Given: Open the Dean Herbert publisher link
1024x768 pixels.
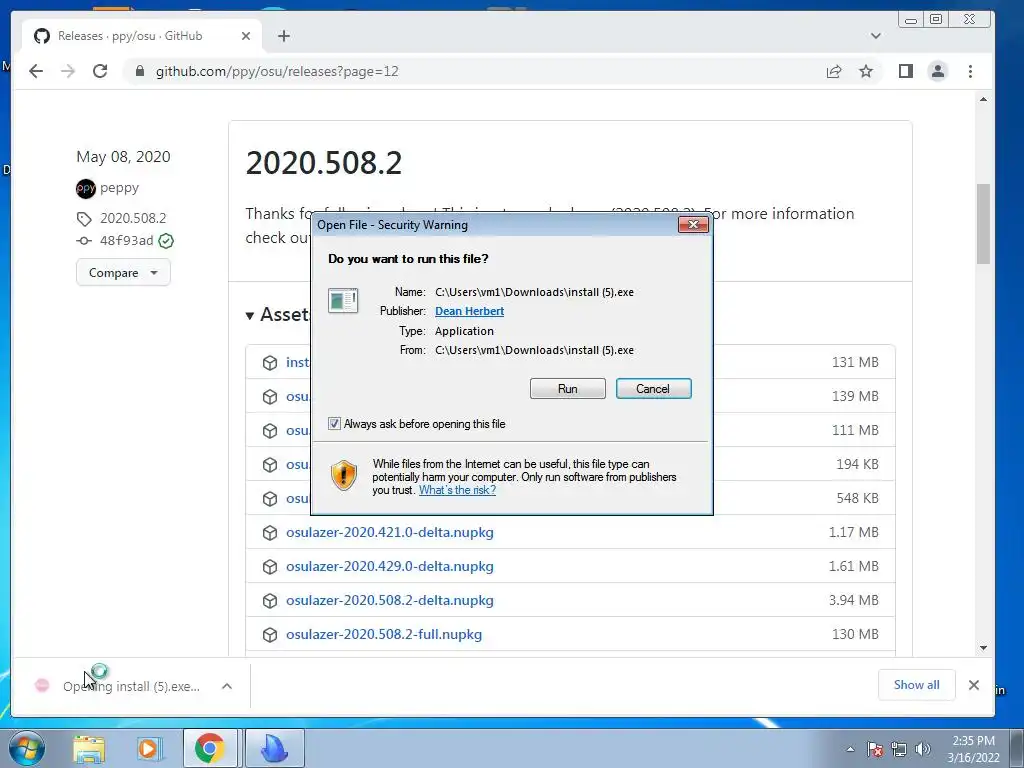Looking at the screenshot, I should point(469,311).
